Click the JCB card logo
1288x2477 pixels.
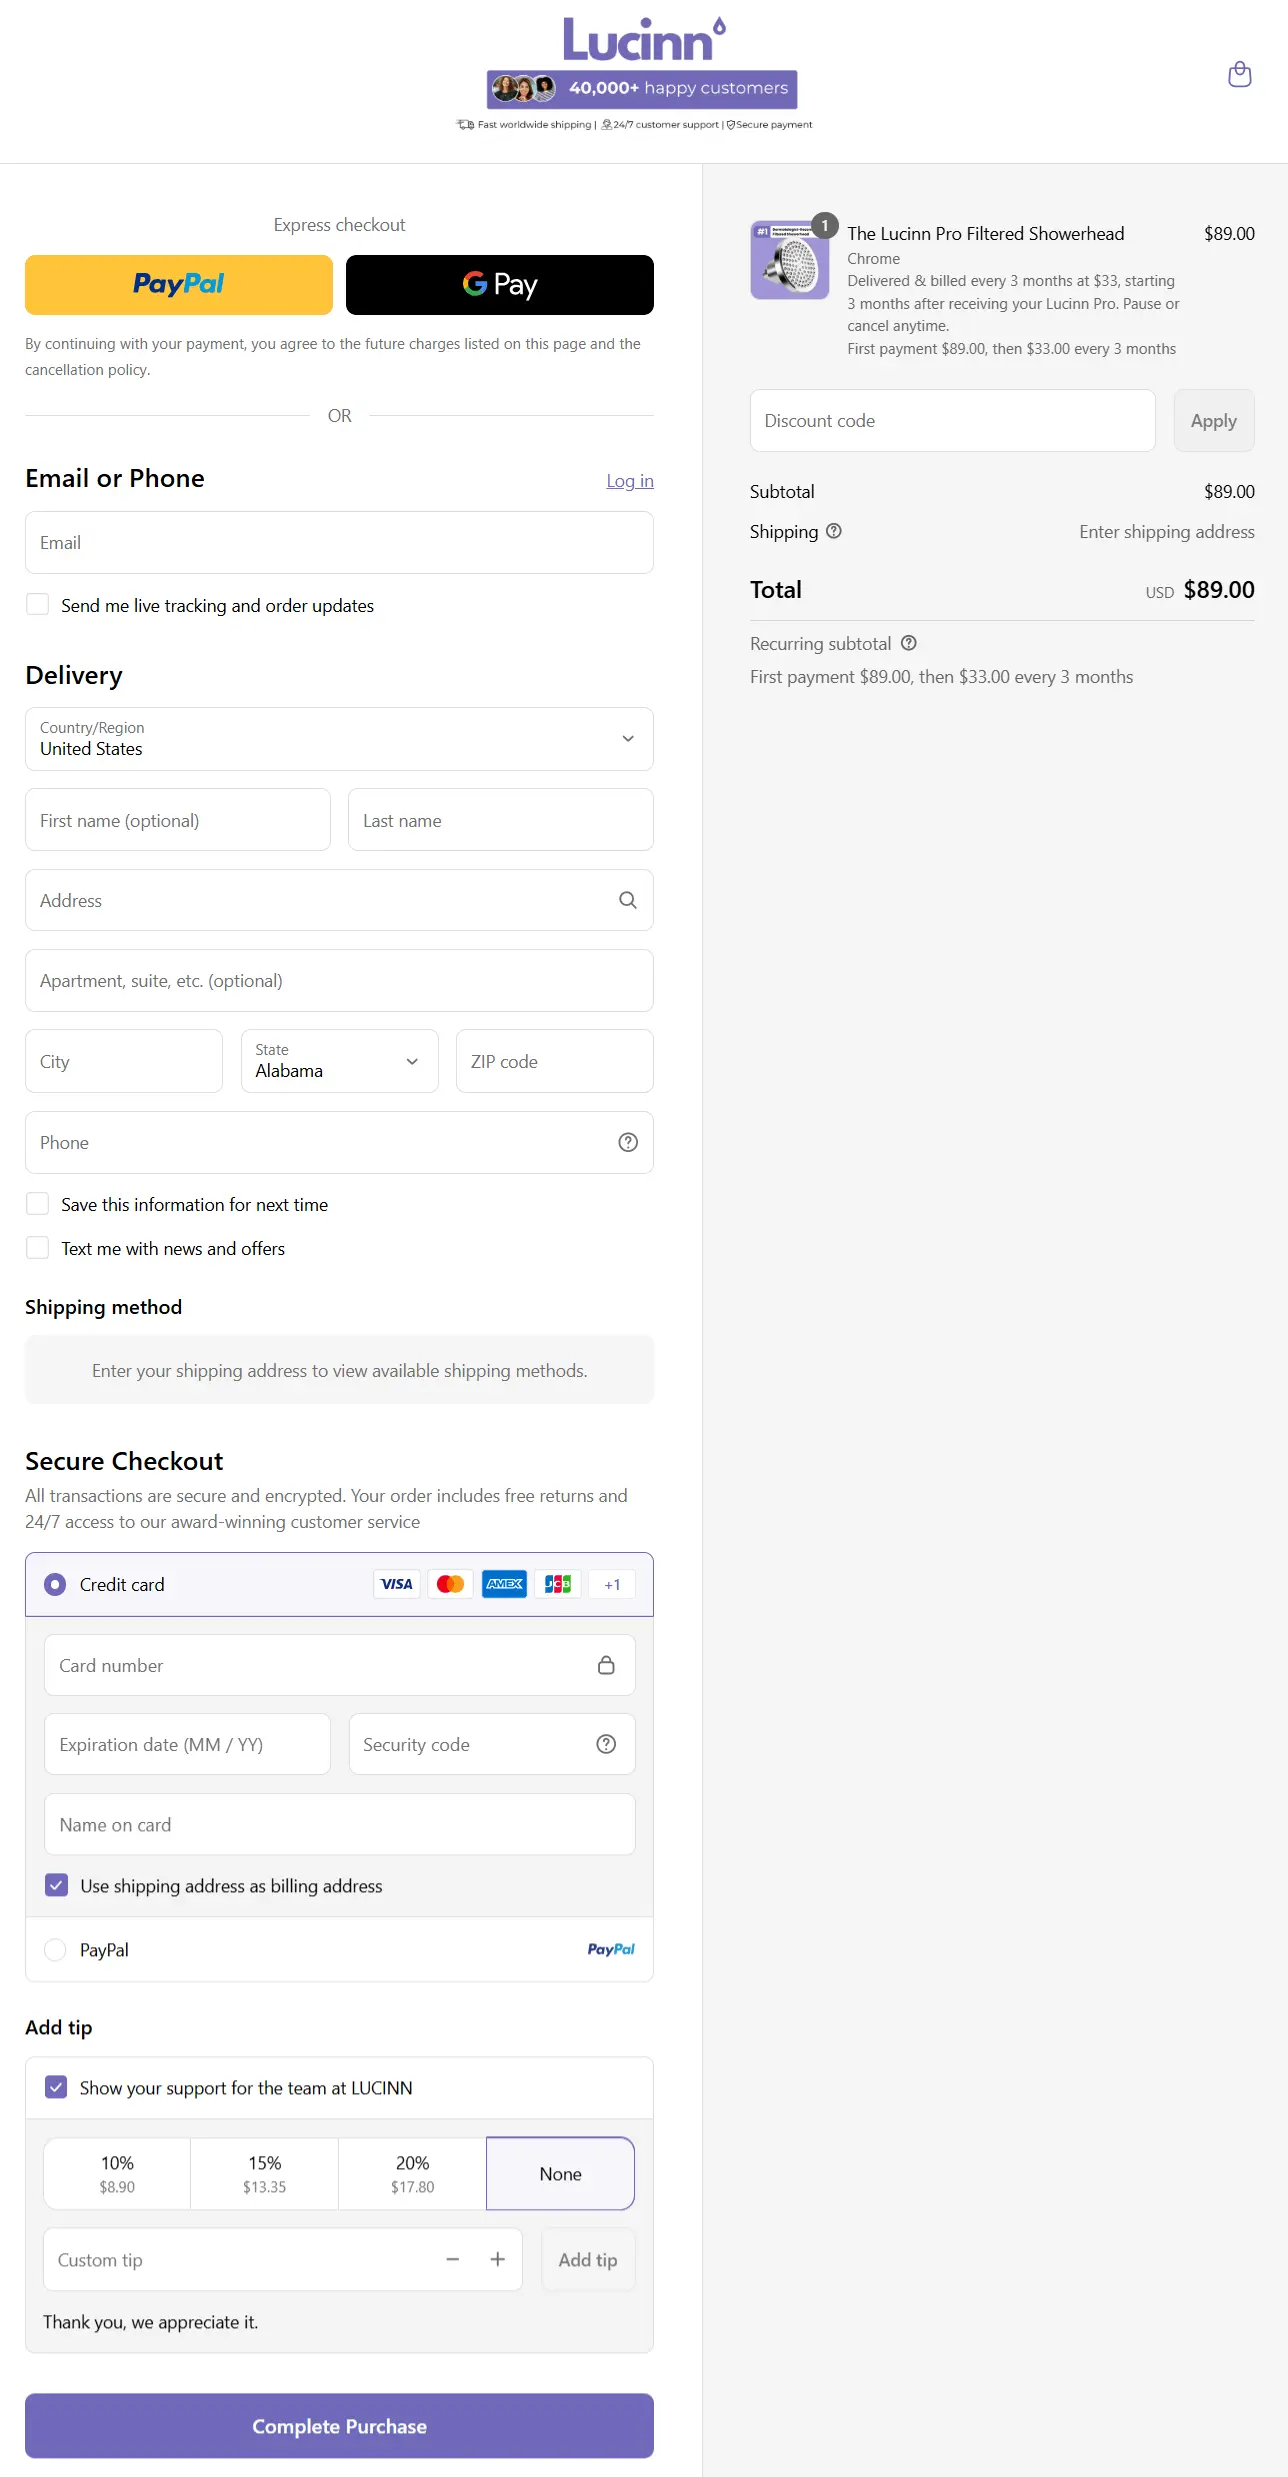[558, 1584]
